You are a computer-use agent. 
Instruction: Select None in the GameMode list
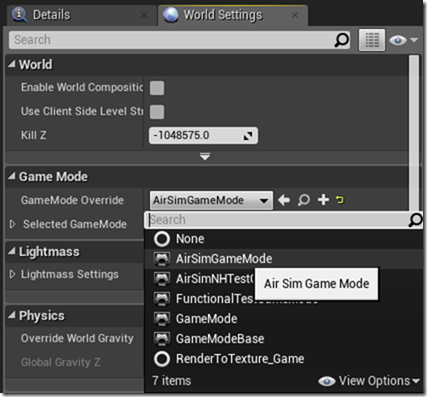(x=283, y=239)
